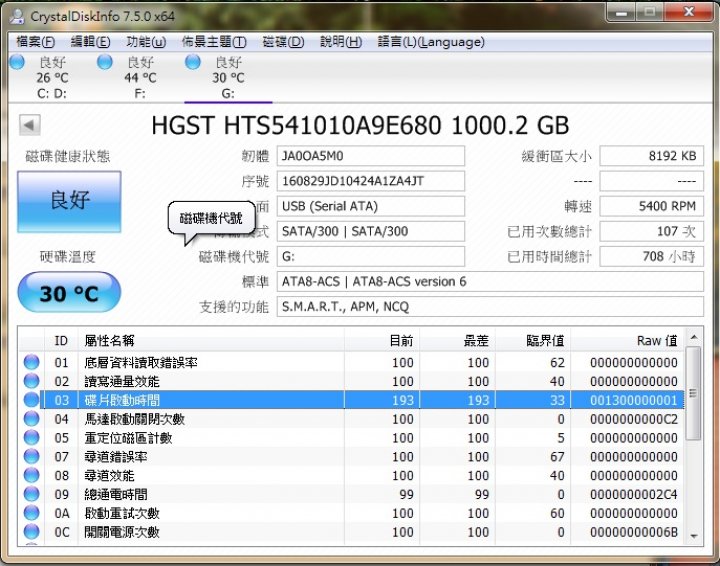Image resolution: width=720 pixels, height=566 pixels.
Task: Go to previous disk with left arrow
Action: [x=30, y=125]
